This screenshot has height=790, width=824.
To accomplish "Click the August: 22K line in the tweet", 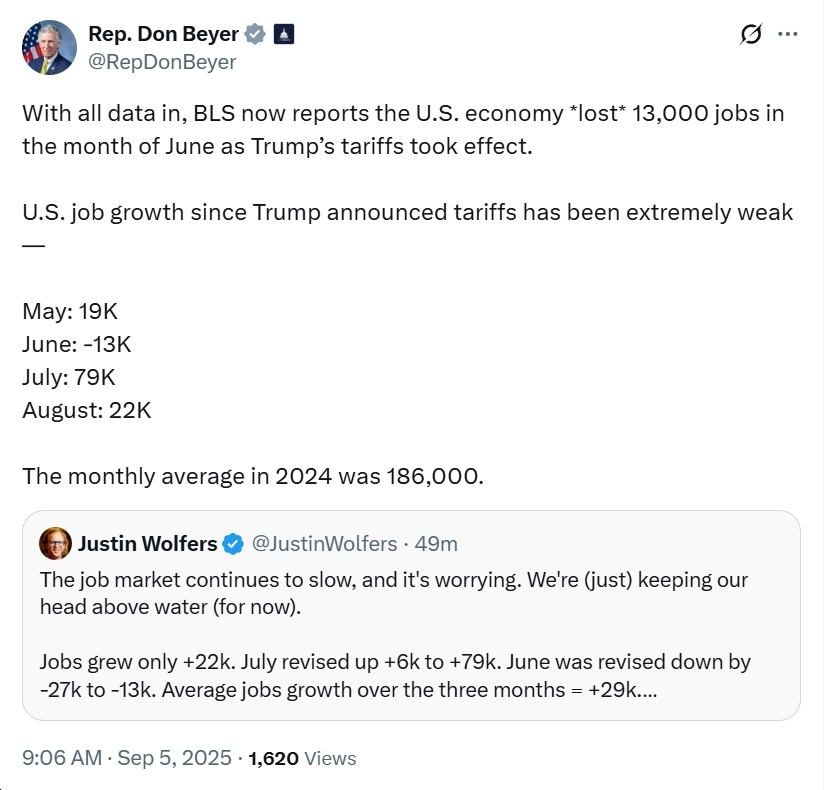I will click(87, 411).
